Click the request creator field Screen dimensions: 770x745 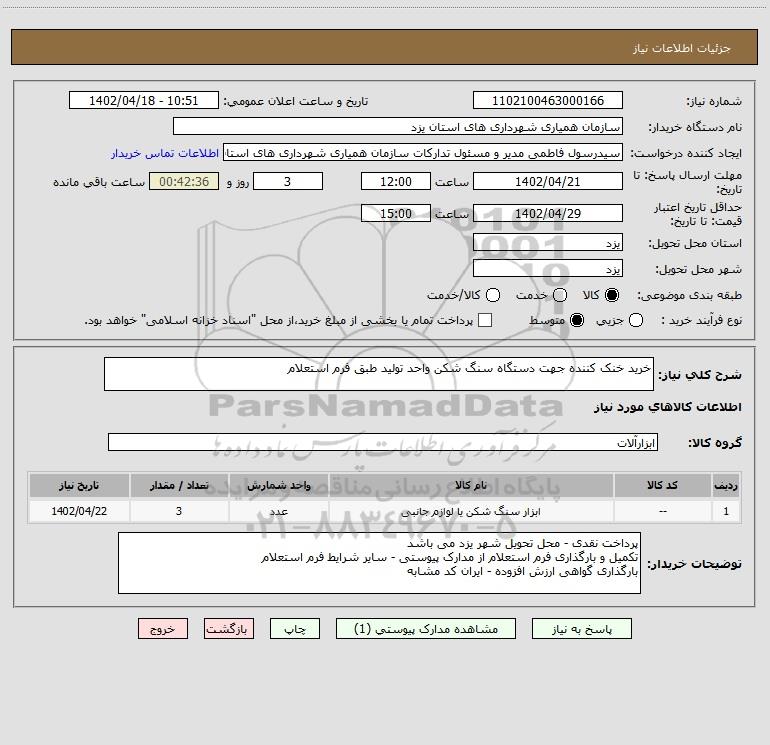point(423,153)
